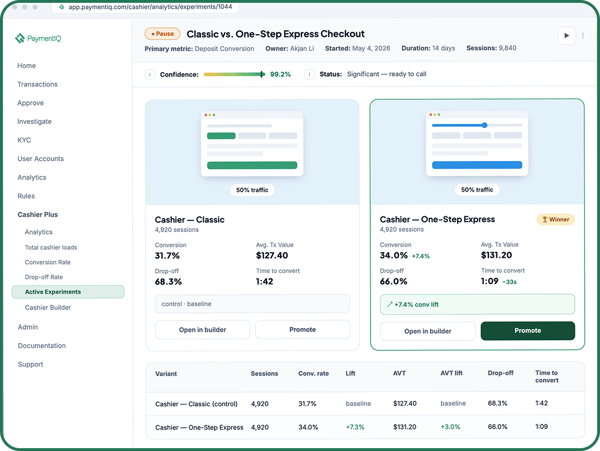
Task: Collapse the Cashier Plus section
Action: point(38,215)
